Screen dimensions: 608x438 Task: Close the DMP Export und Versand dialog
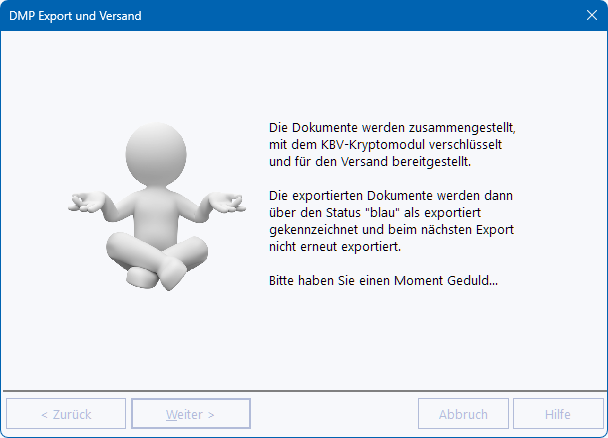pyautogui.click(x=590, y=15)
